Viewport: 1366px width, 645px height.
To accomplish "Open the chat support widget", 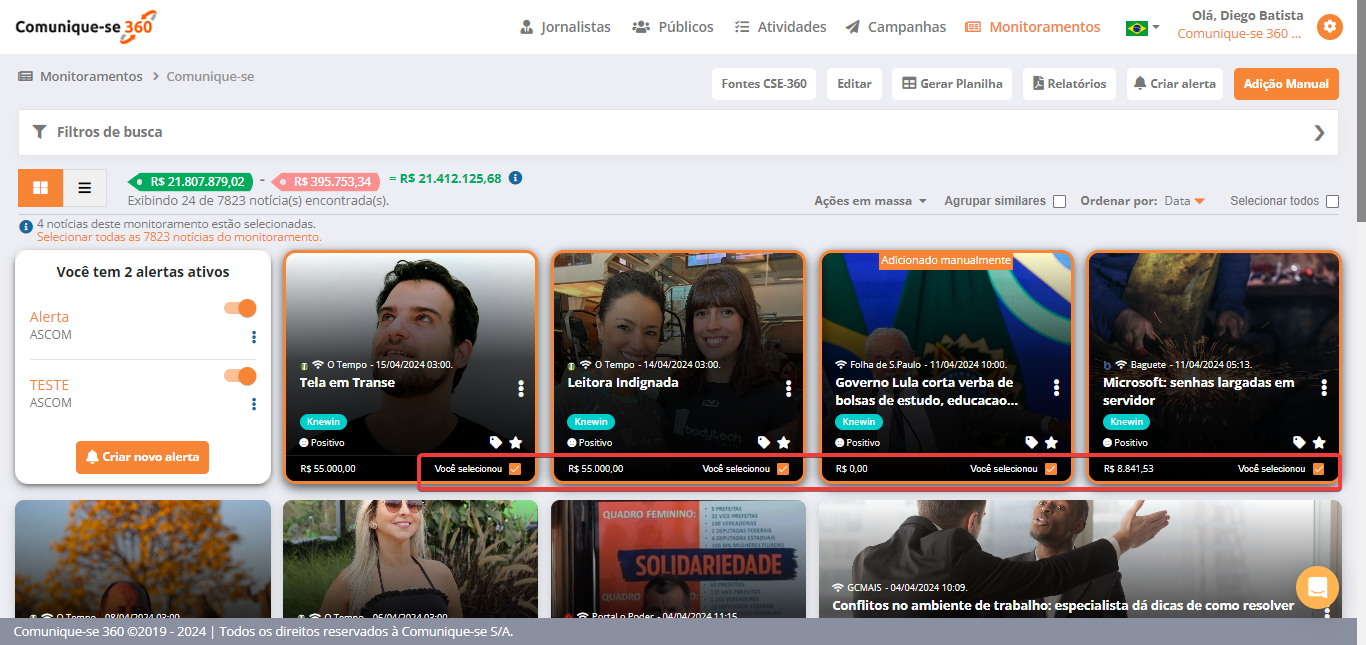I will (x=1317, y=587).
